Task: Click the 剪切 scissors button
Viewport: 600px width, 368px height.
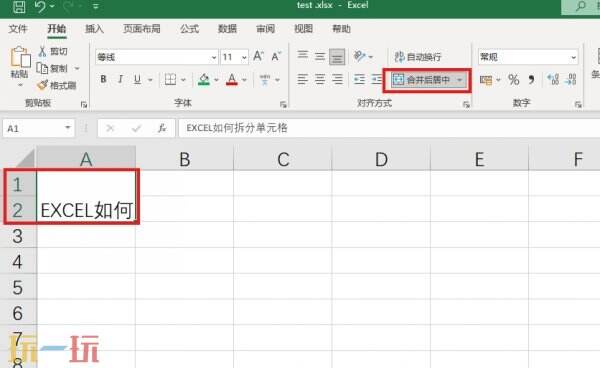Action: pyautogui.click(x=53, y=52)
